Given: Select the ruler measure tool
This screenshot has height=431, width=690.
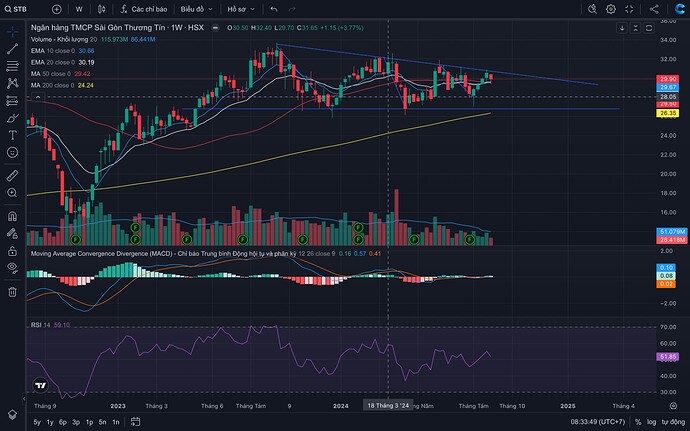Looking at the screenshot, I should [12, 176].
